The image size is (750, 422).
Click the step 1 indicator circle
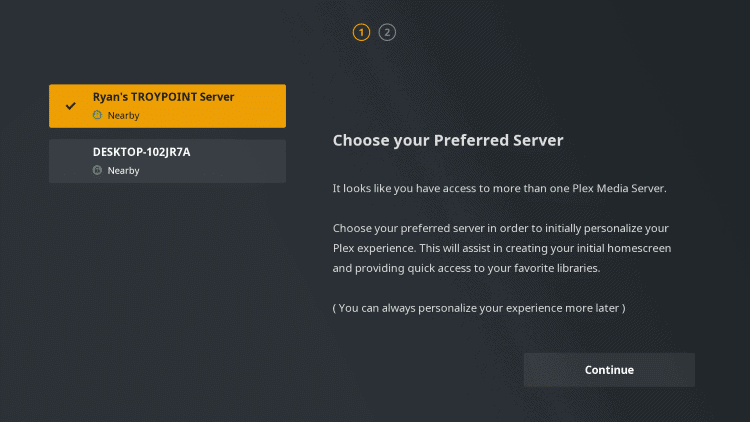pos(361,32)
